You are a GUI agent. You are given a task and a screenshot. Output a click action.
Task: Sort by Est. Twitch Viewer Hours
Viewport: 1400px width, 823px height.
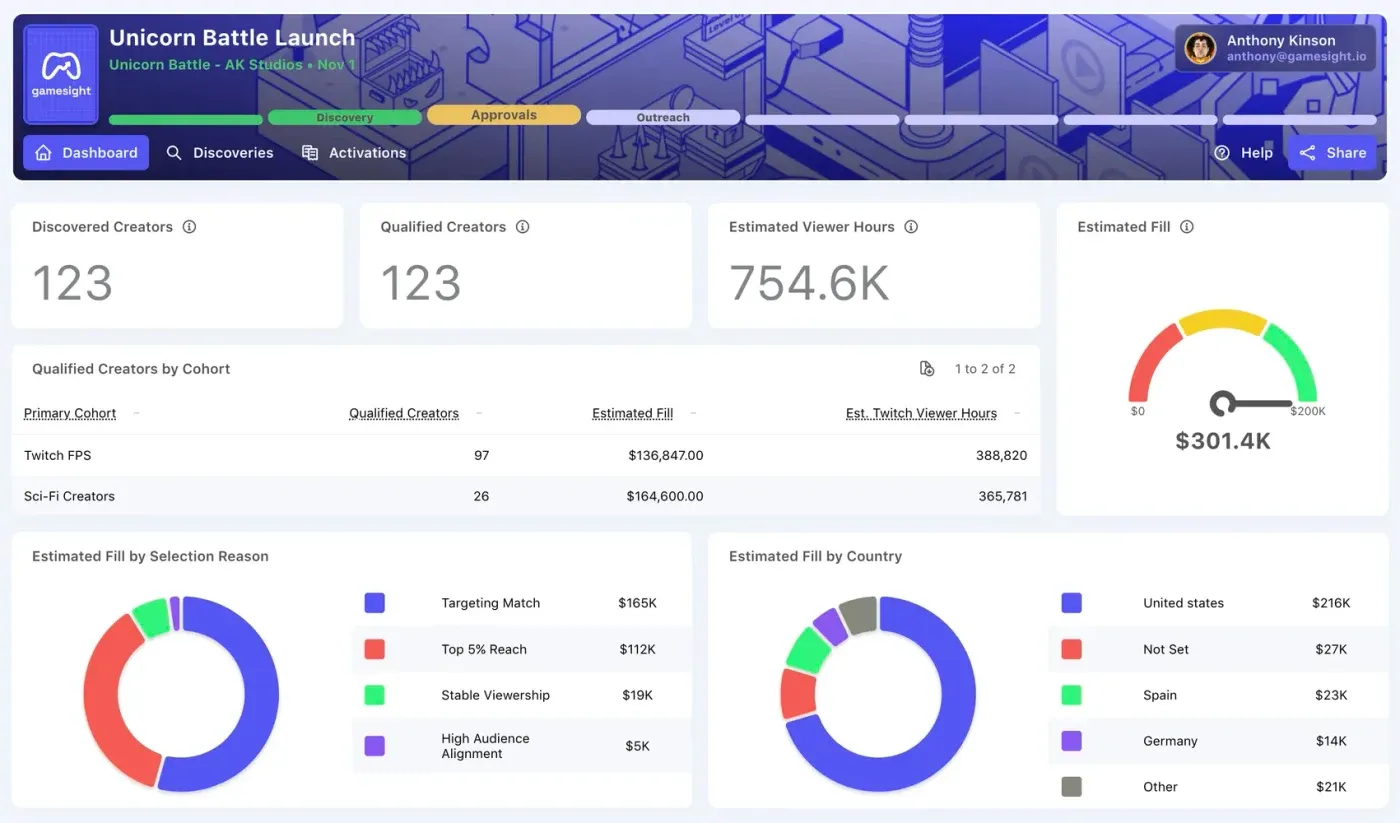[921, 413]
